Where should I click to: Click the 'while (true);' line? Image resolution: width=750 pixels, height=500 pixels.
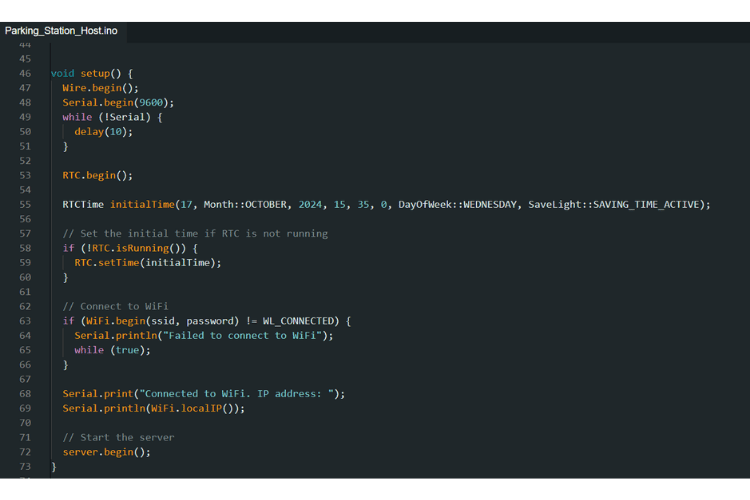112,350
